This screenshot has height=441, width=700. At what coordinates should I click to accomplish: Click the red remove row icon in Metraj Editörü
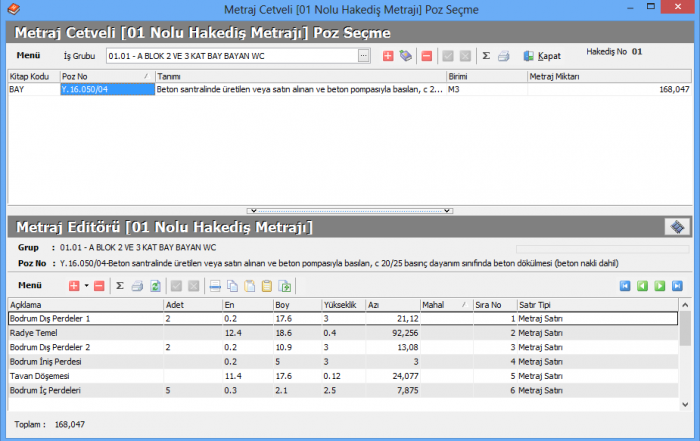[99, 286]
